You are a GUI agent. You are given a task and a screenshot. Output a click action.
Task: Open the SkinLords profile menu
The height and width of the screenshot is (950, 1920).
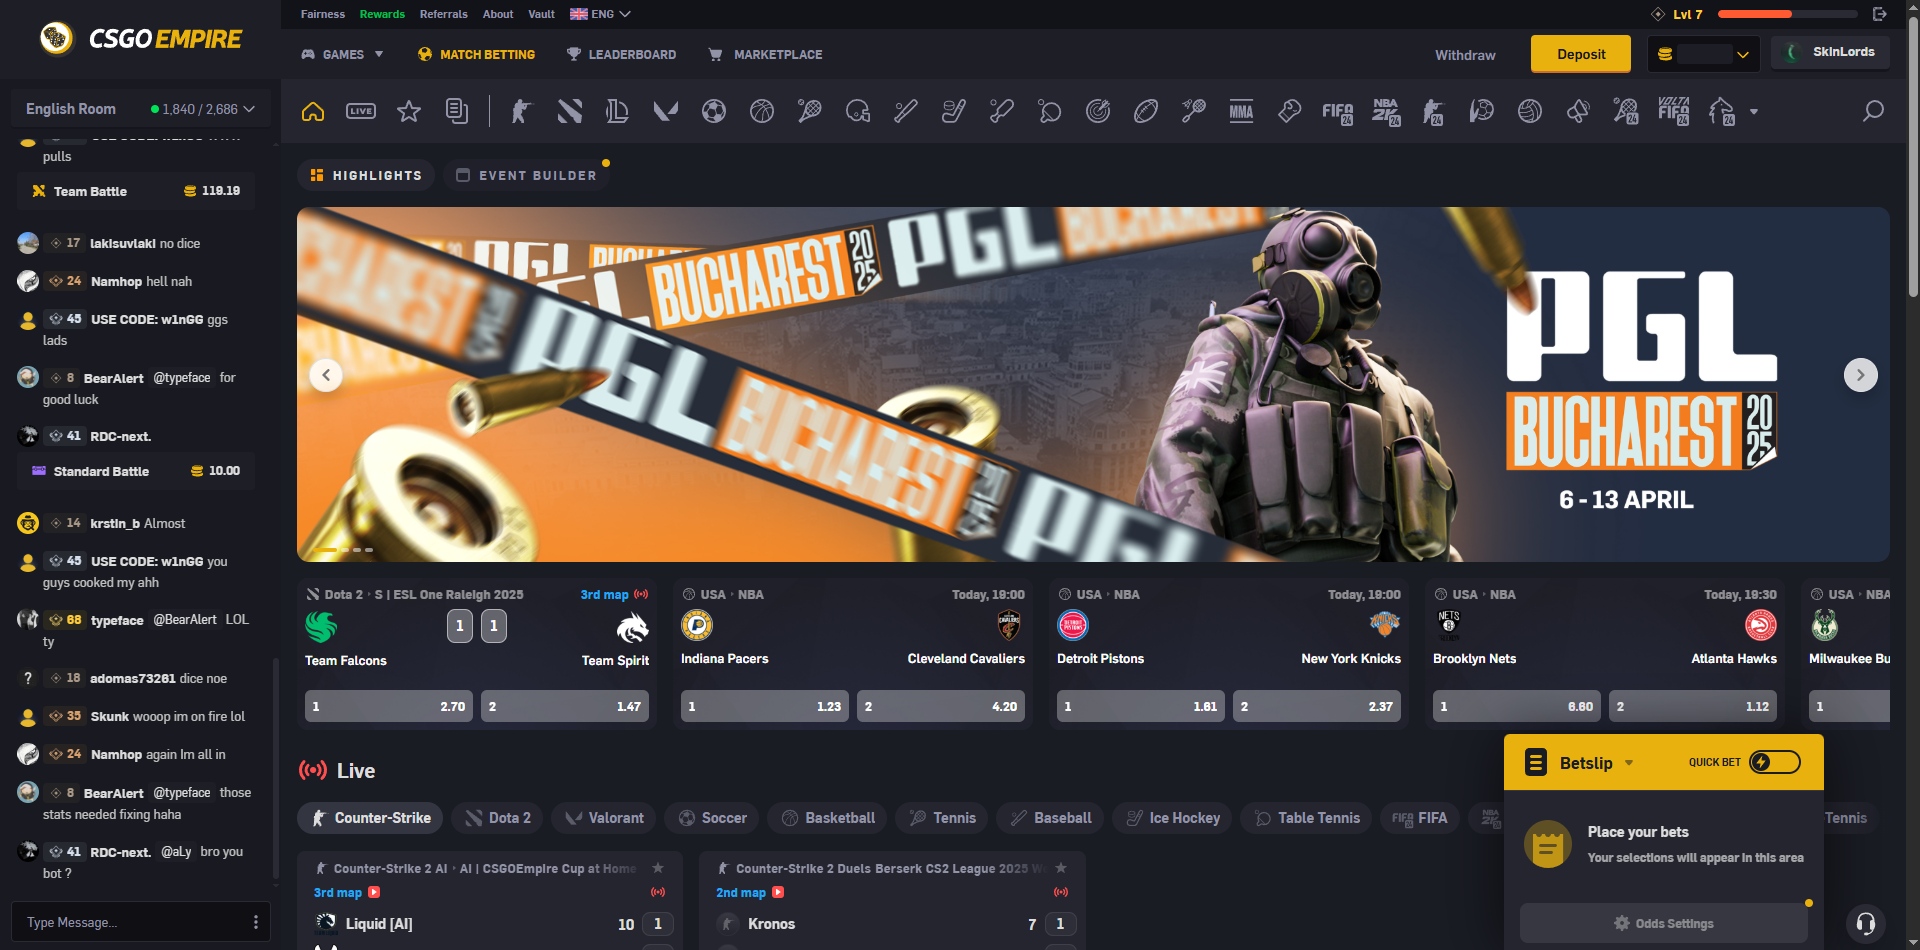coord(1830,52)
